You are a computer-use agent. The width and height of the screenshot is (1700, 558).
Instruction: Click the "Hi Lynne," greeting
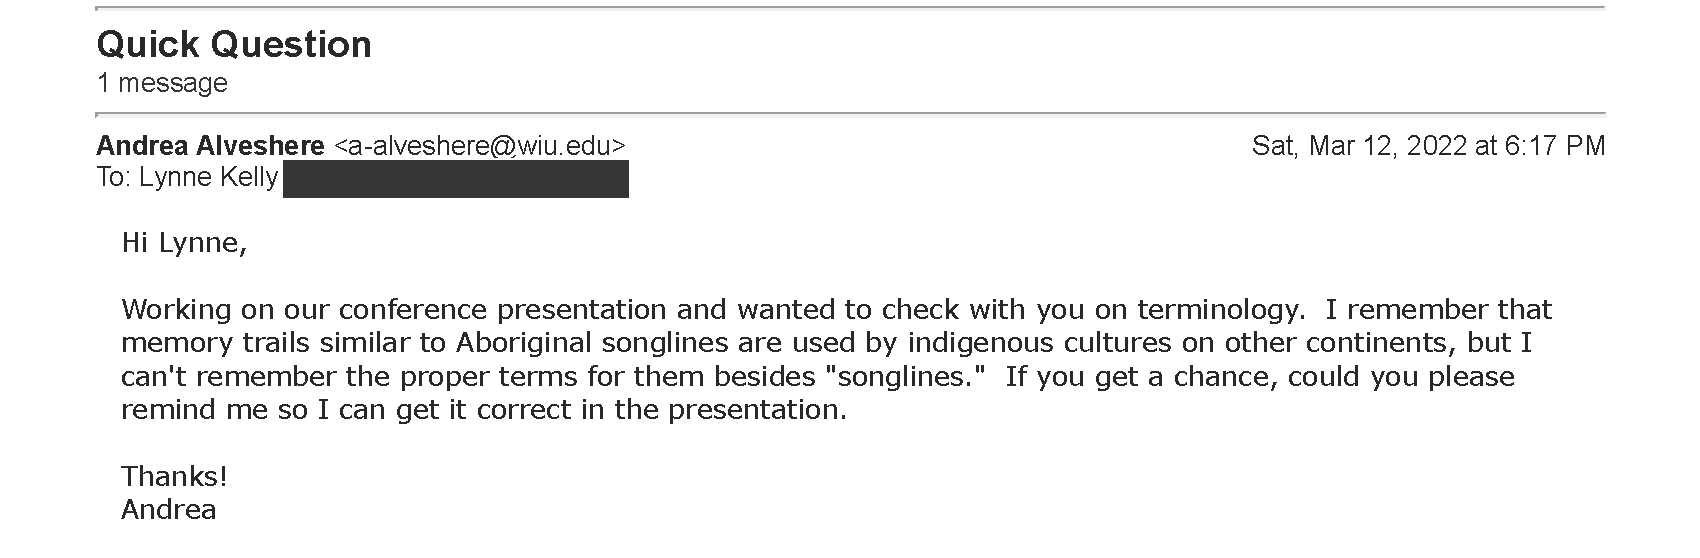click(x=184, y=243)
